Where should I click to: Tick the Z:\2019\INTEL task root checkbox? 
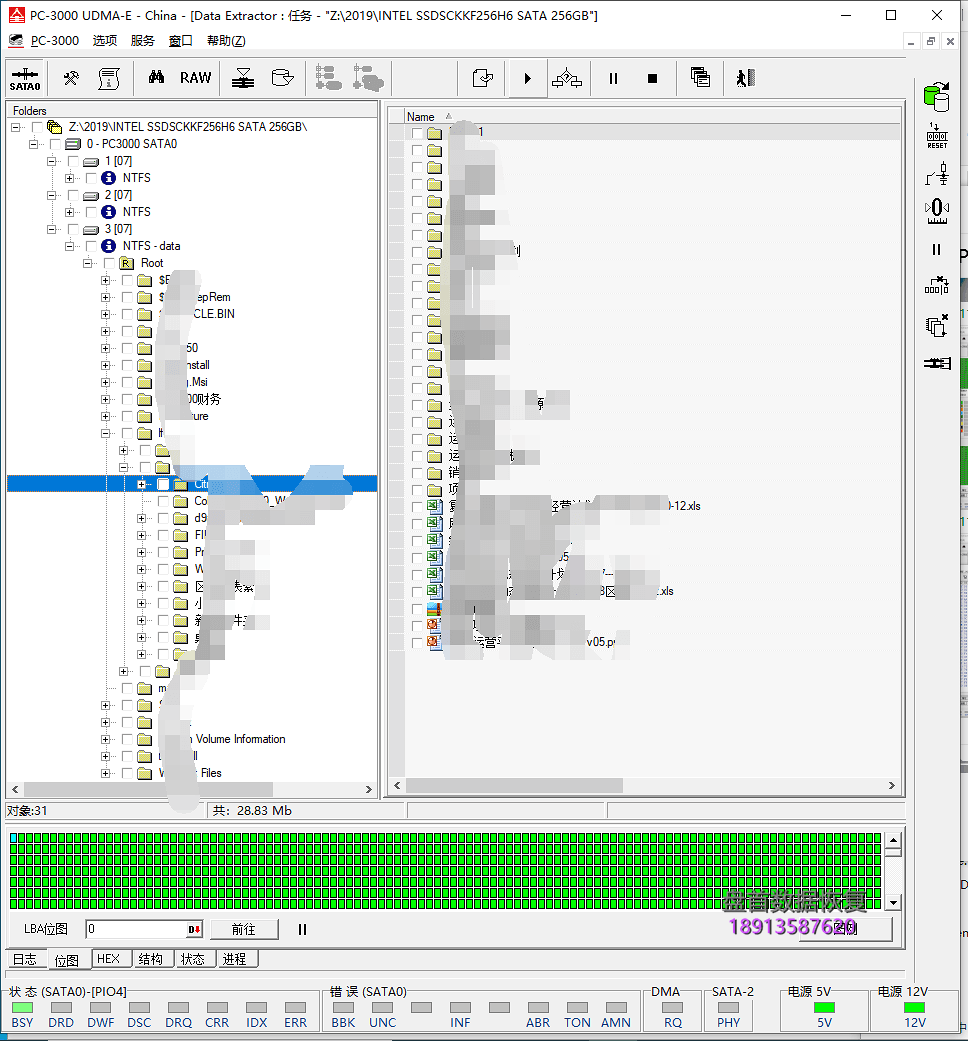pyautogui.click(x=37, y=127)
